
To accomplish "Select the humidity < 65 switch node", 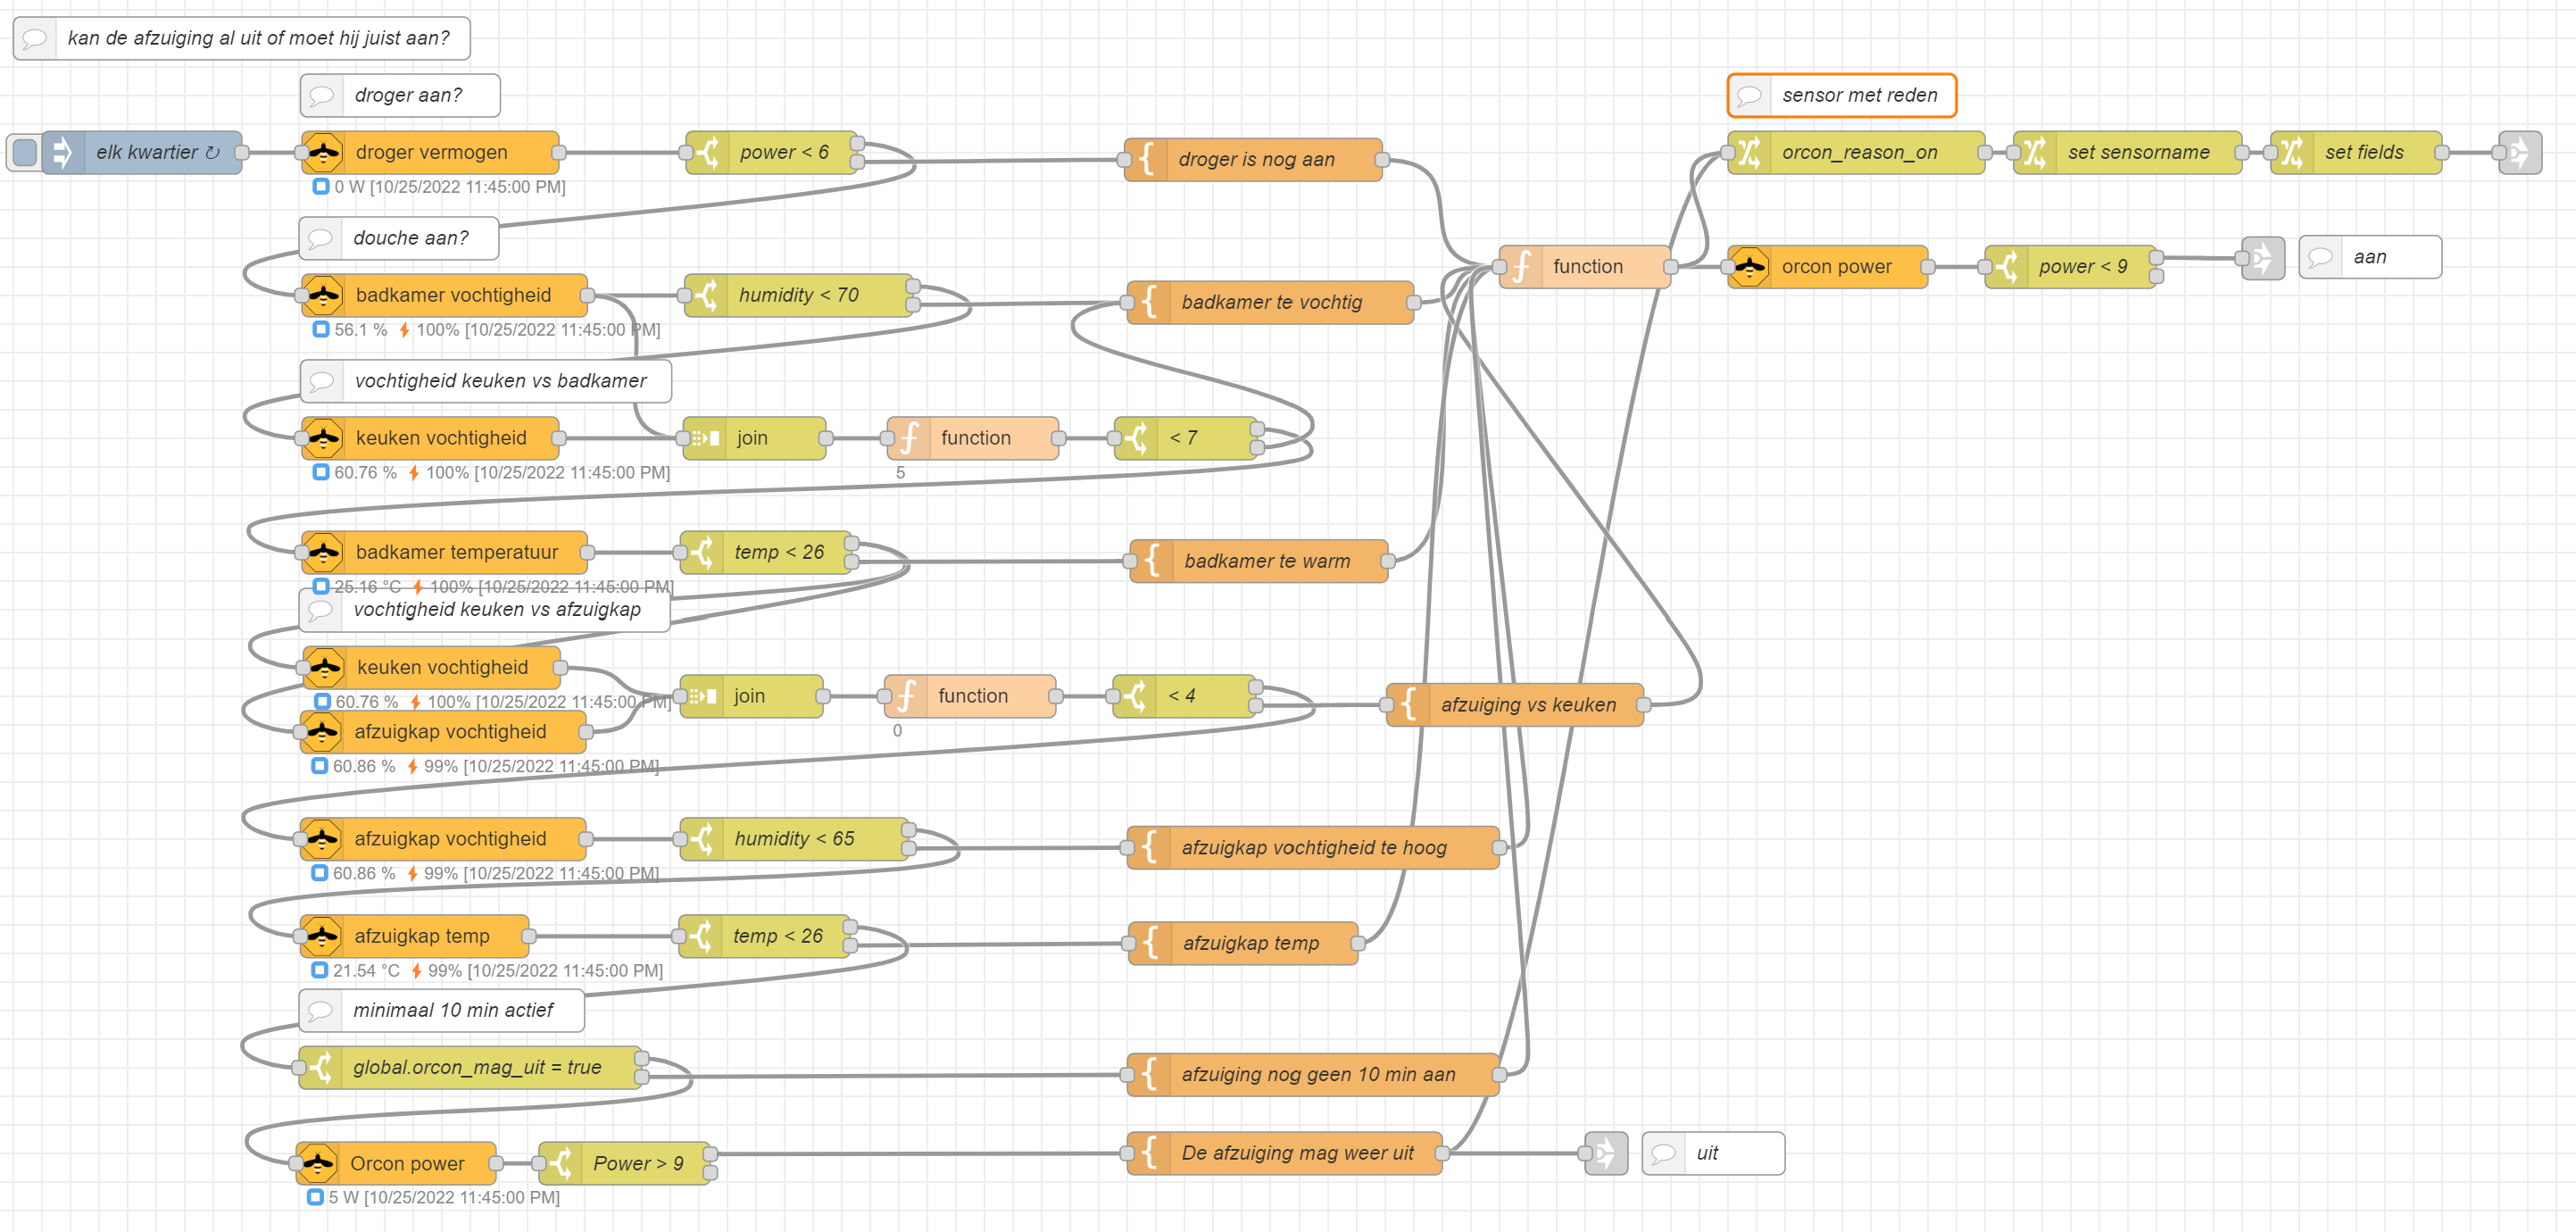I will click(x=794, y=839).
